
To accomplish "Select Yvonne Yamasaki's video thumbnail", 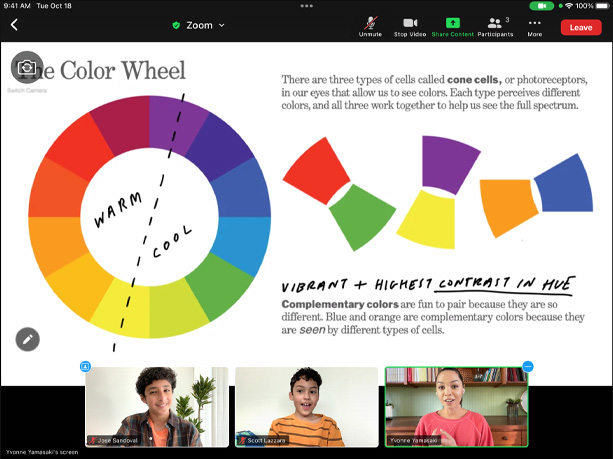I will [x=455, y=406].
